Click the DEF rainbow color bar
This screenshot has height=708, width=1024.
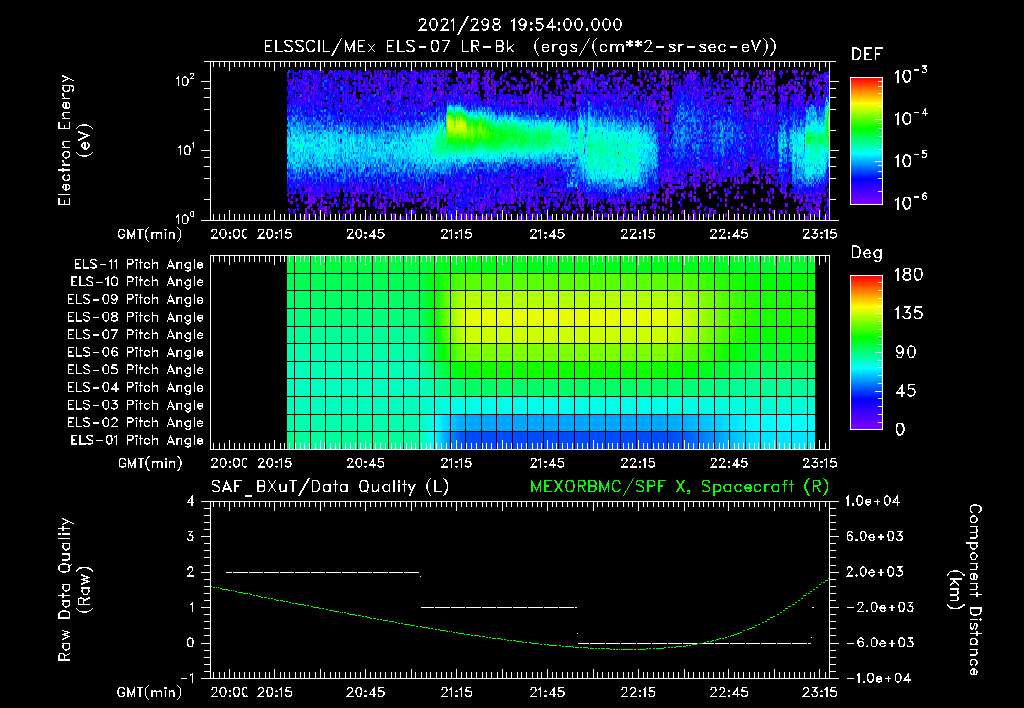point(866,141)
